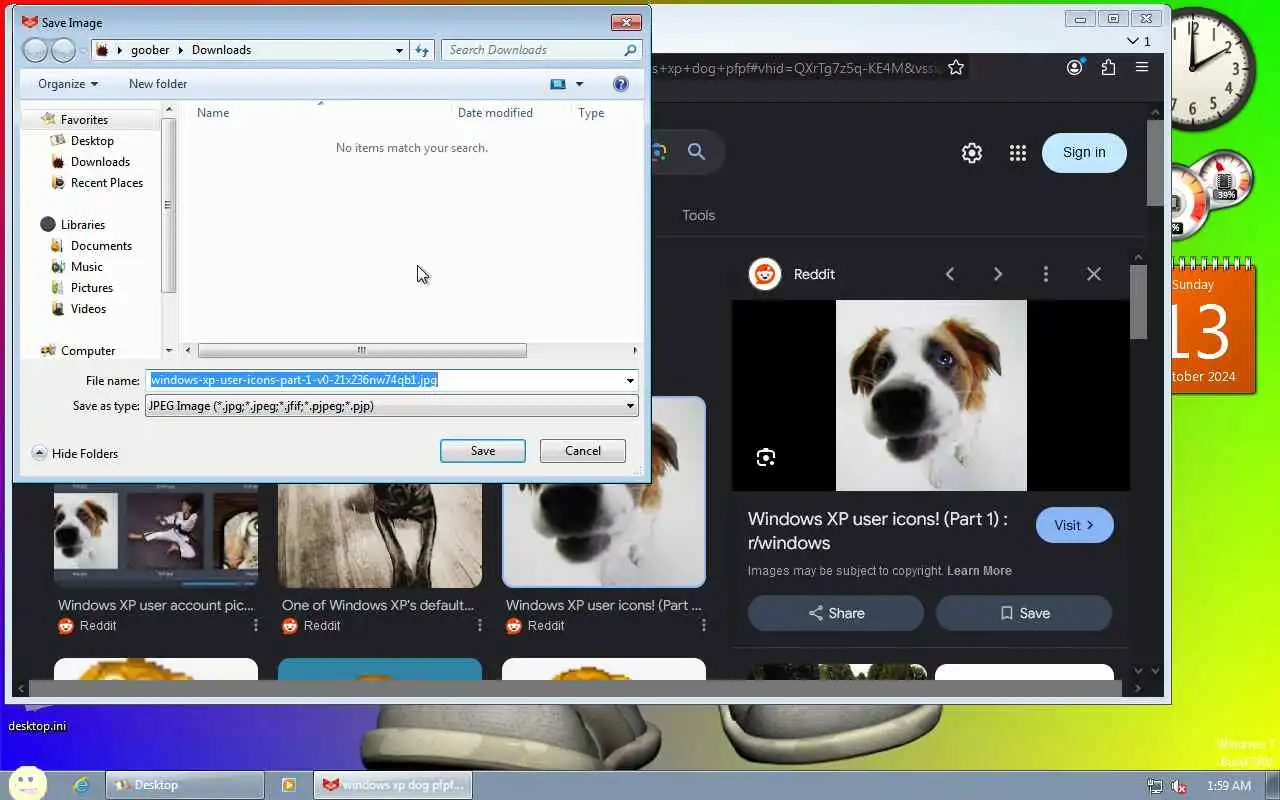Click Visit button for Reddit result
The image size is (1280, 800).
pyautogui.click(x=1074, y=525)
